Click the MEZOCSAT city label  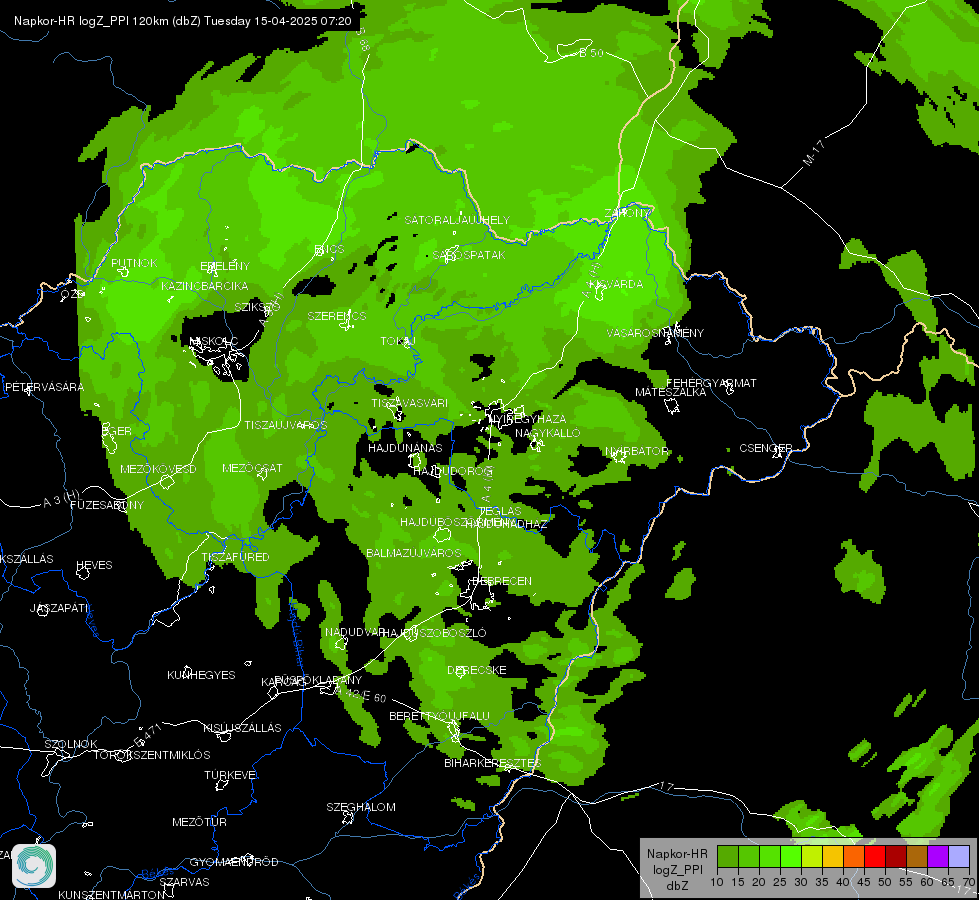[x=252, y=468]
